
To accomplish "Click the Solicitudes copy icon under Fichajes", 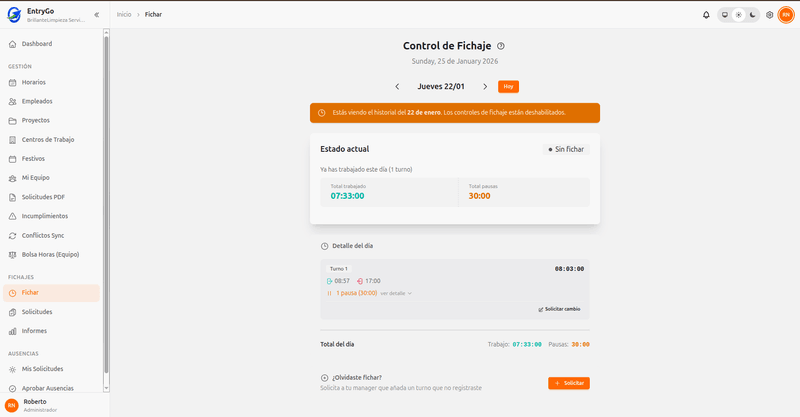I will pyautogui.click(x=13, y=312).
